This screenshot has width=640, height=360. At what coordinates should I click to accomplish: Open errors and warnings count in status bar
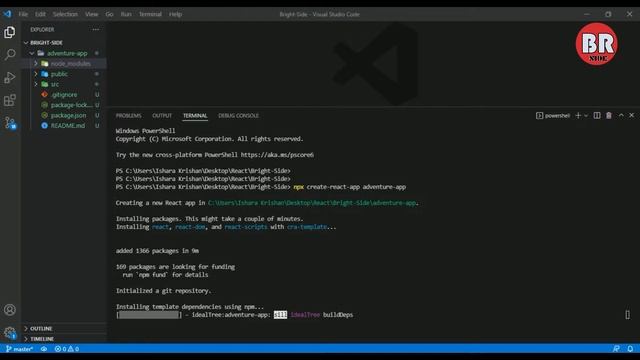[x=67, y=349]
